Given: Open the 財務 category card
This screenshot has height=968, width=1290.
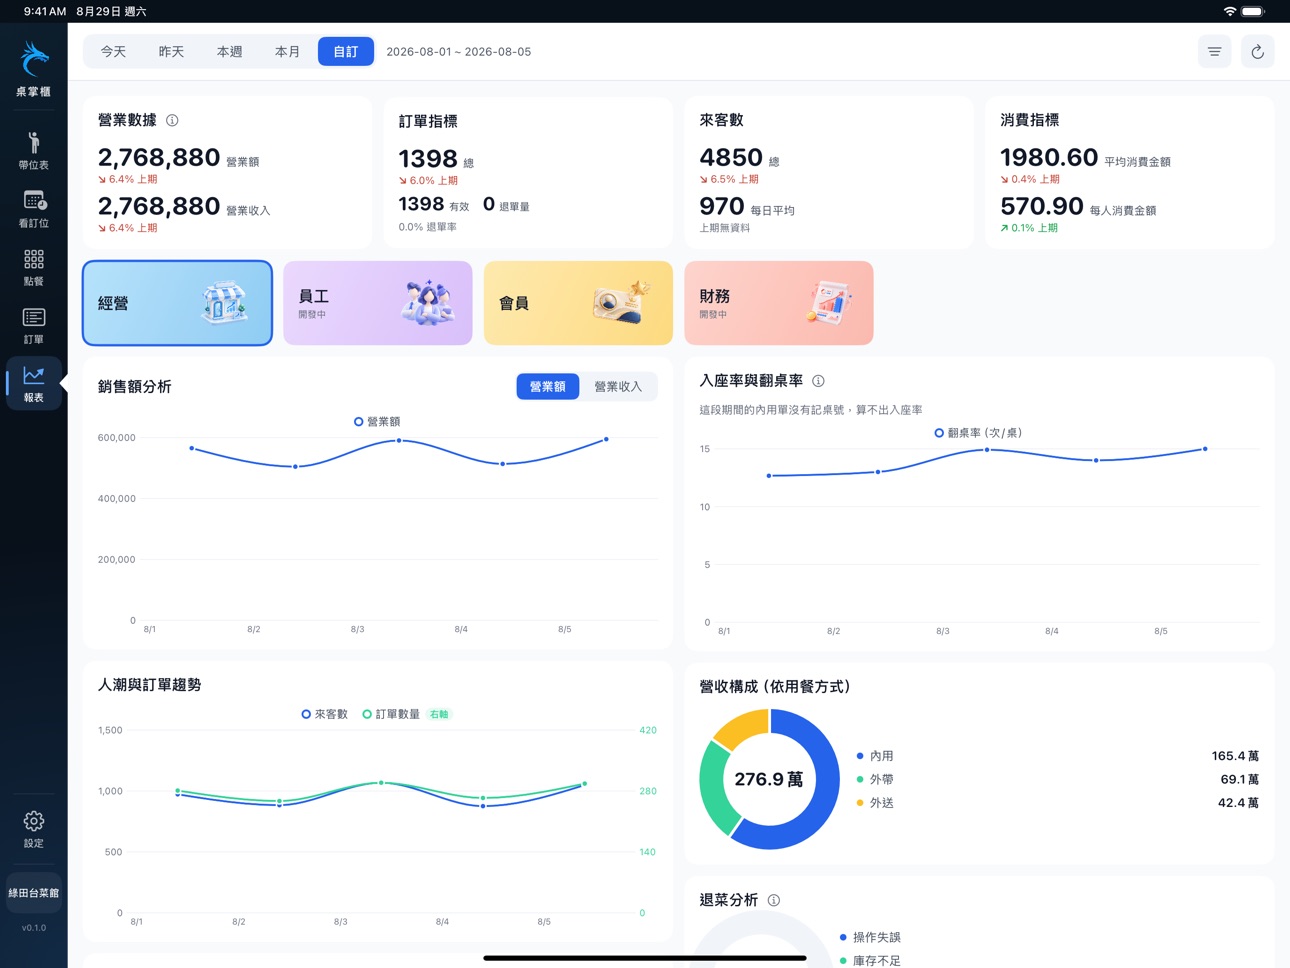Looking at the screenshot, I should (x=779, y=303).
